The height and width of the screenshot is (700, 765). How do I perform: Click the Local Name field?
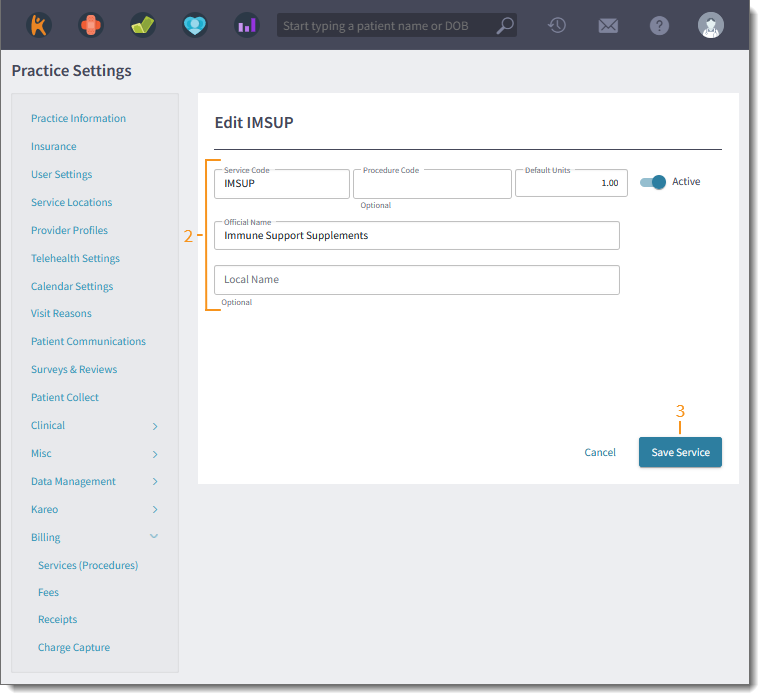pyautogui.click(x=417, y=280)
